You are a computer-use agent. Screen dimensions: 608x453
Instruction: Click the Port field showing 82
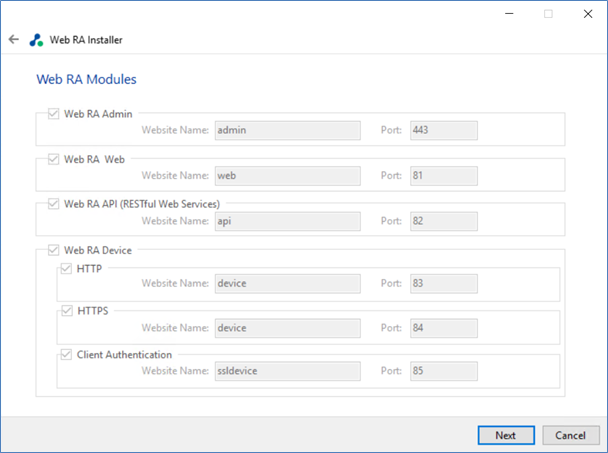[444, 221]
